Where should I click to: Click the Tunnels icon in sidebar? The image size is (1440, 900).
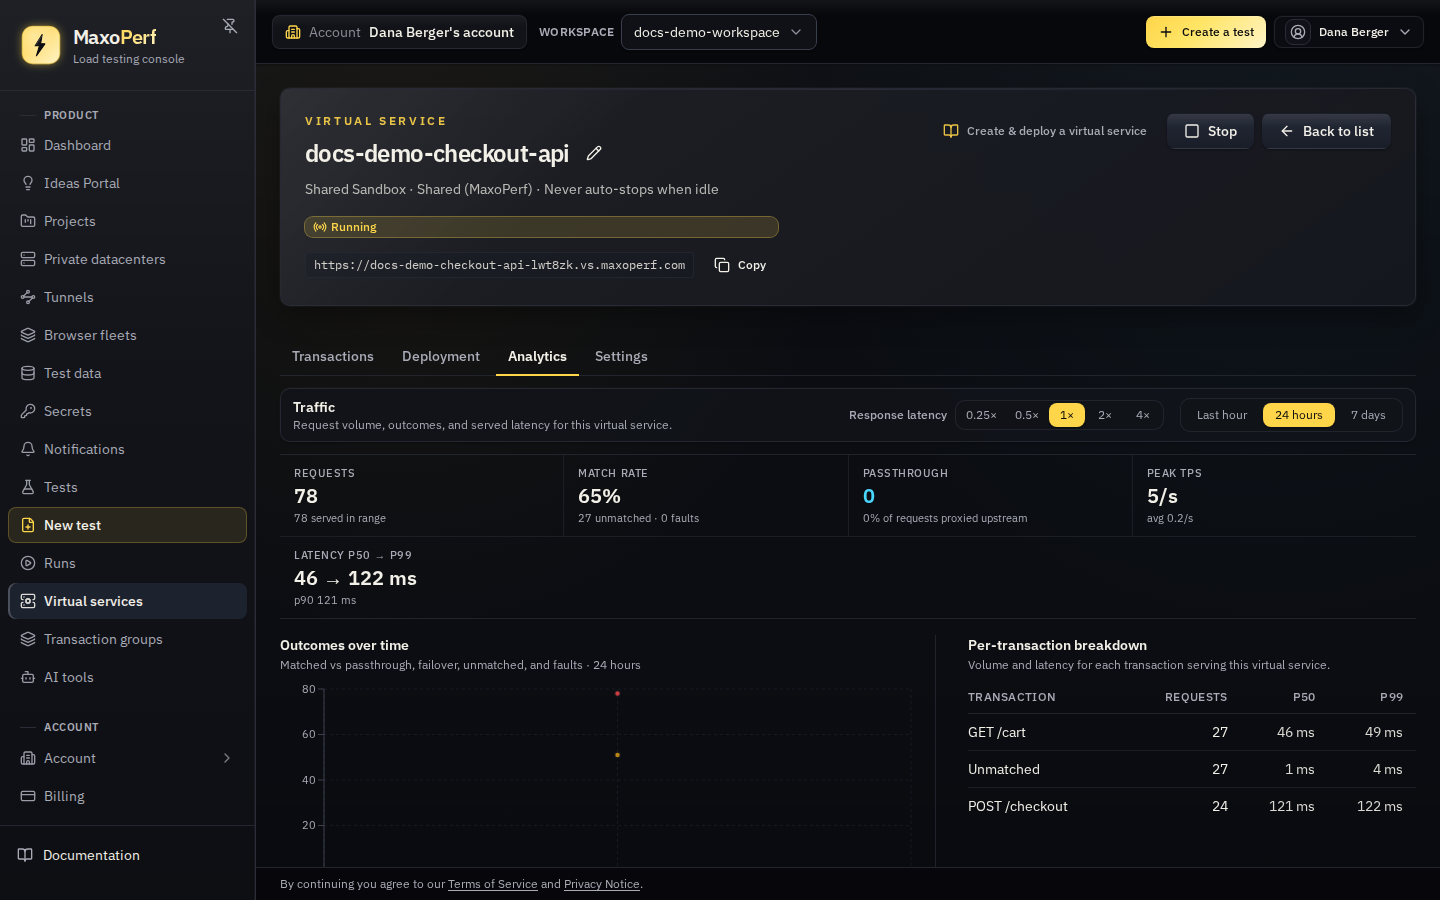(28, 297)
